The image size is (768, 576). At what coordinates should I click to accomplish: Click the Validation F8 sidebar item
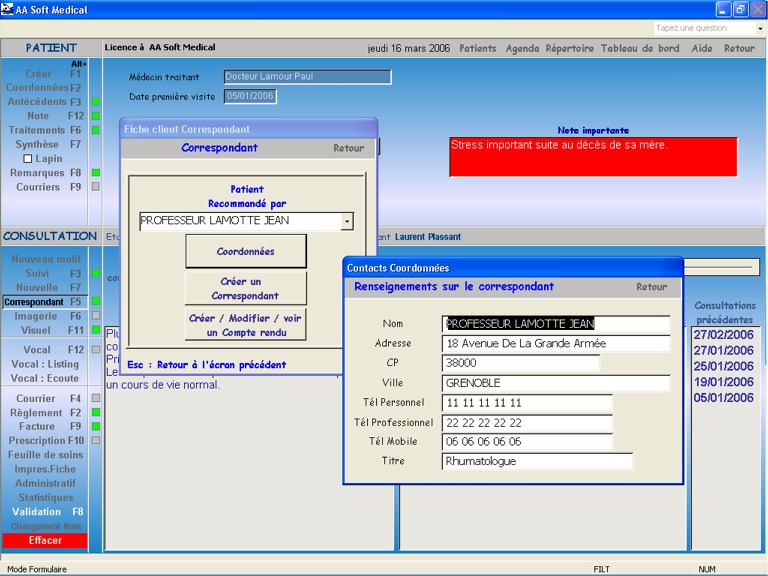[x=47, y=512]
